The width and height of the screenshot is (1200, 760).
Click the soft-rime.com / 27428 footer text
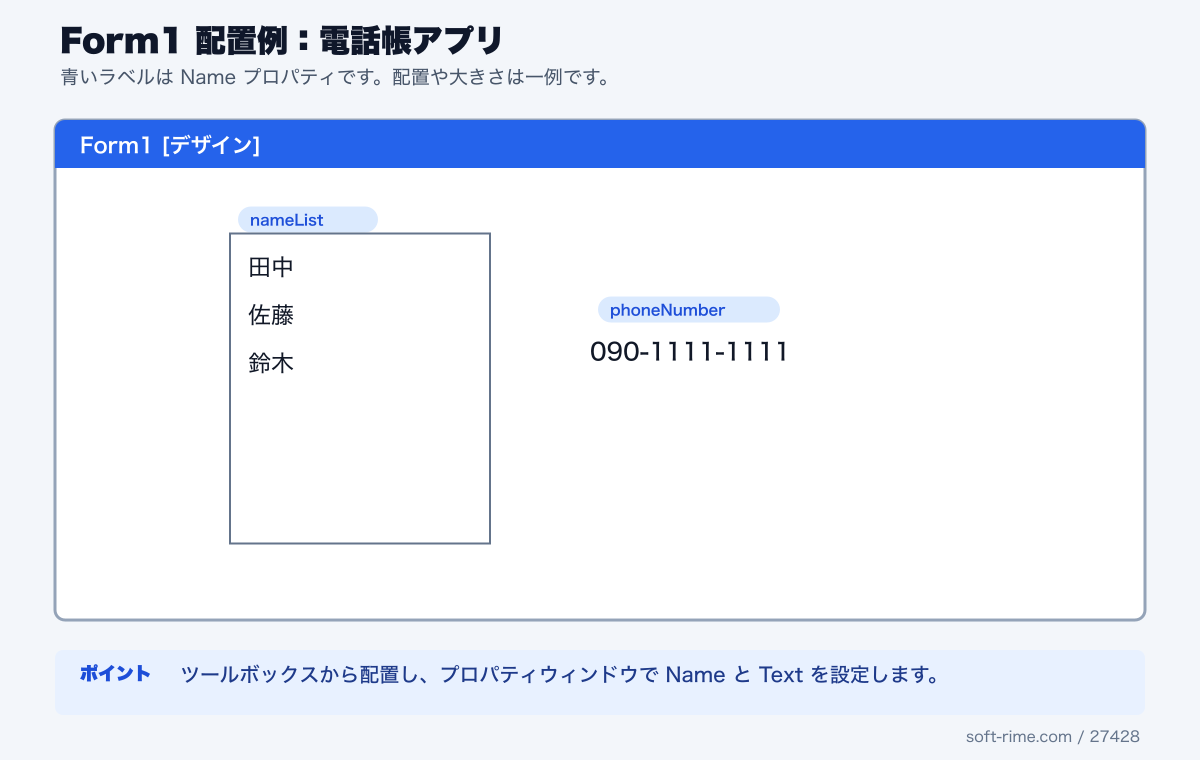coord(1053,736)
